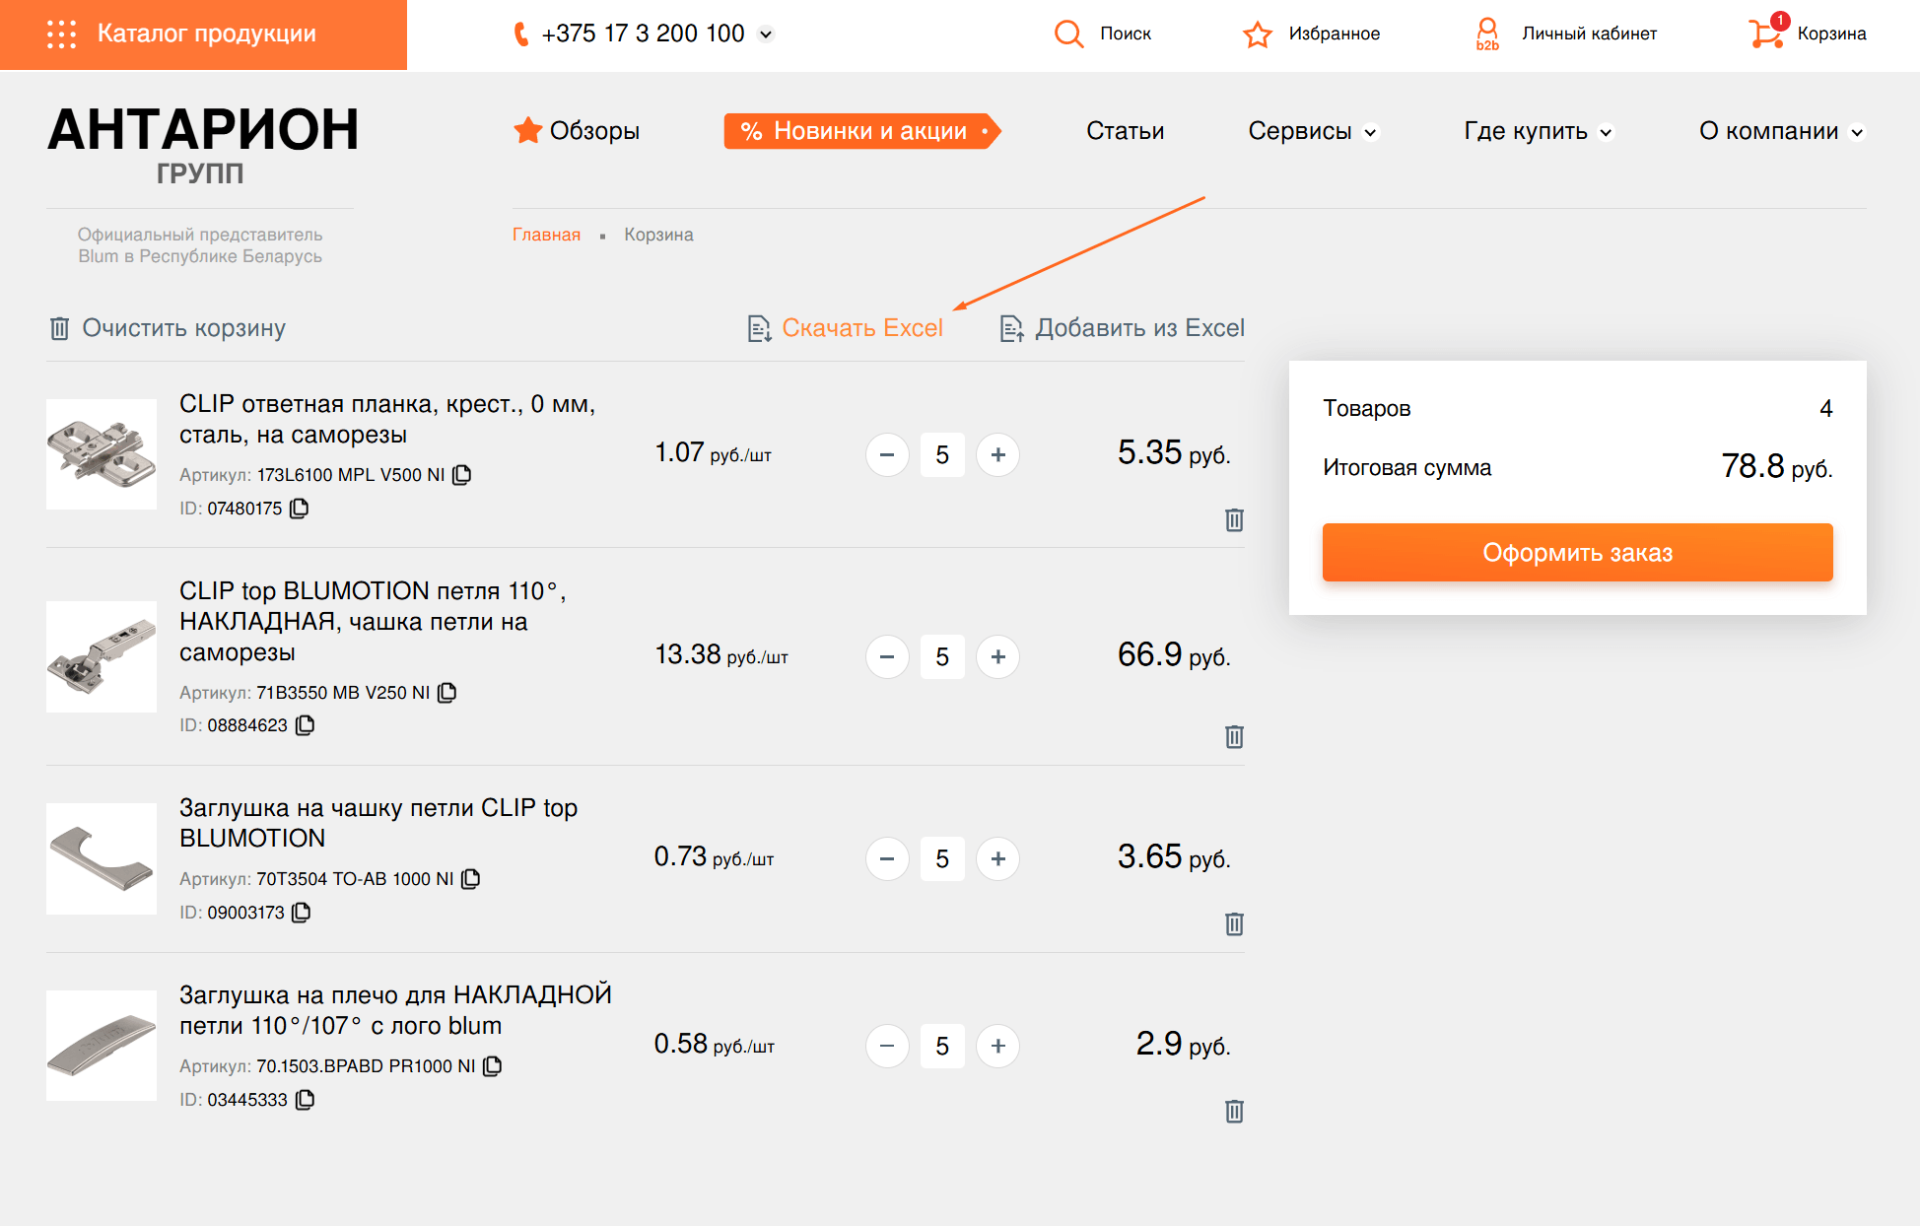
Task: Open product title CLIP ответная планка
Action: pos(387,419)
